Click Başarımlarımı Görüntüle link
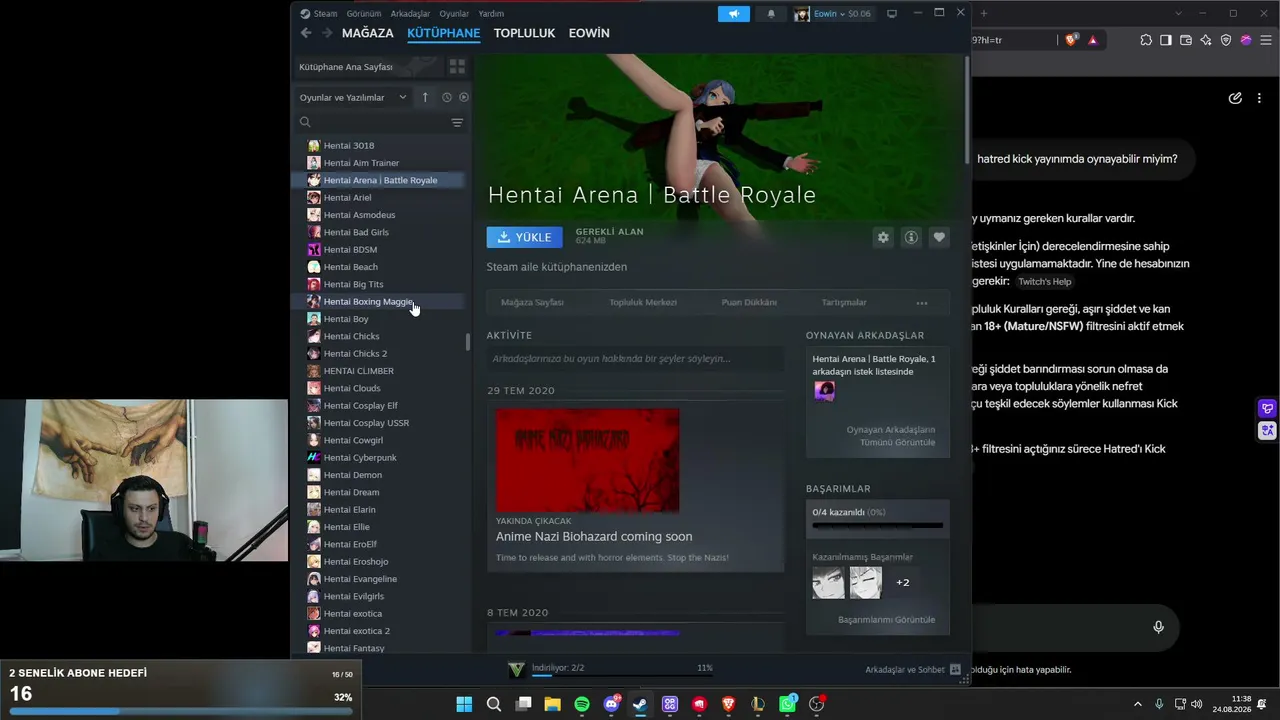 pos(886,620)
